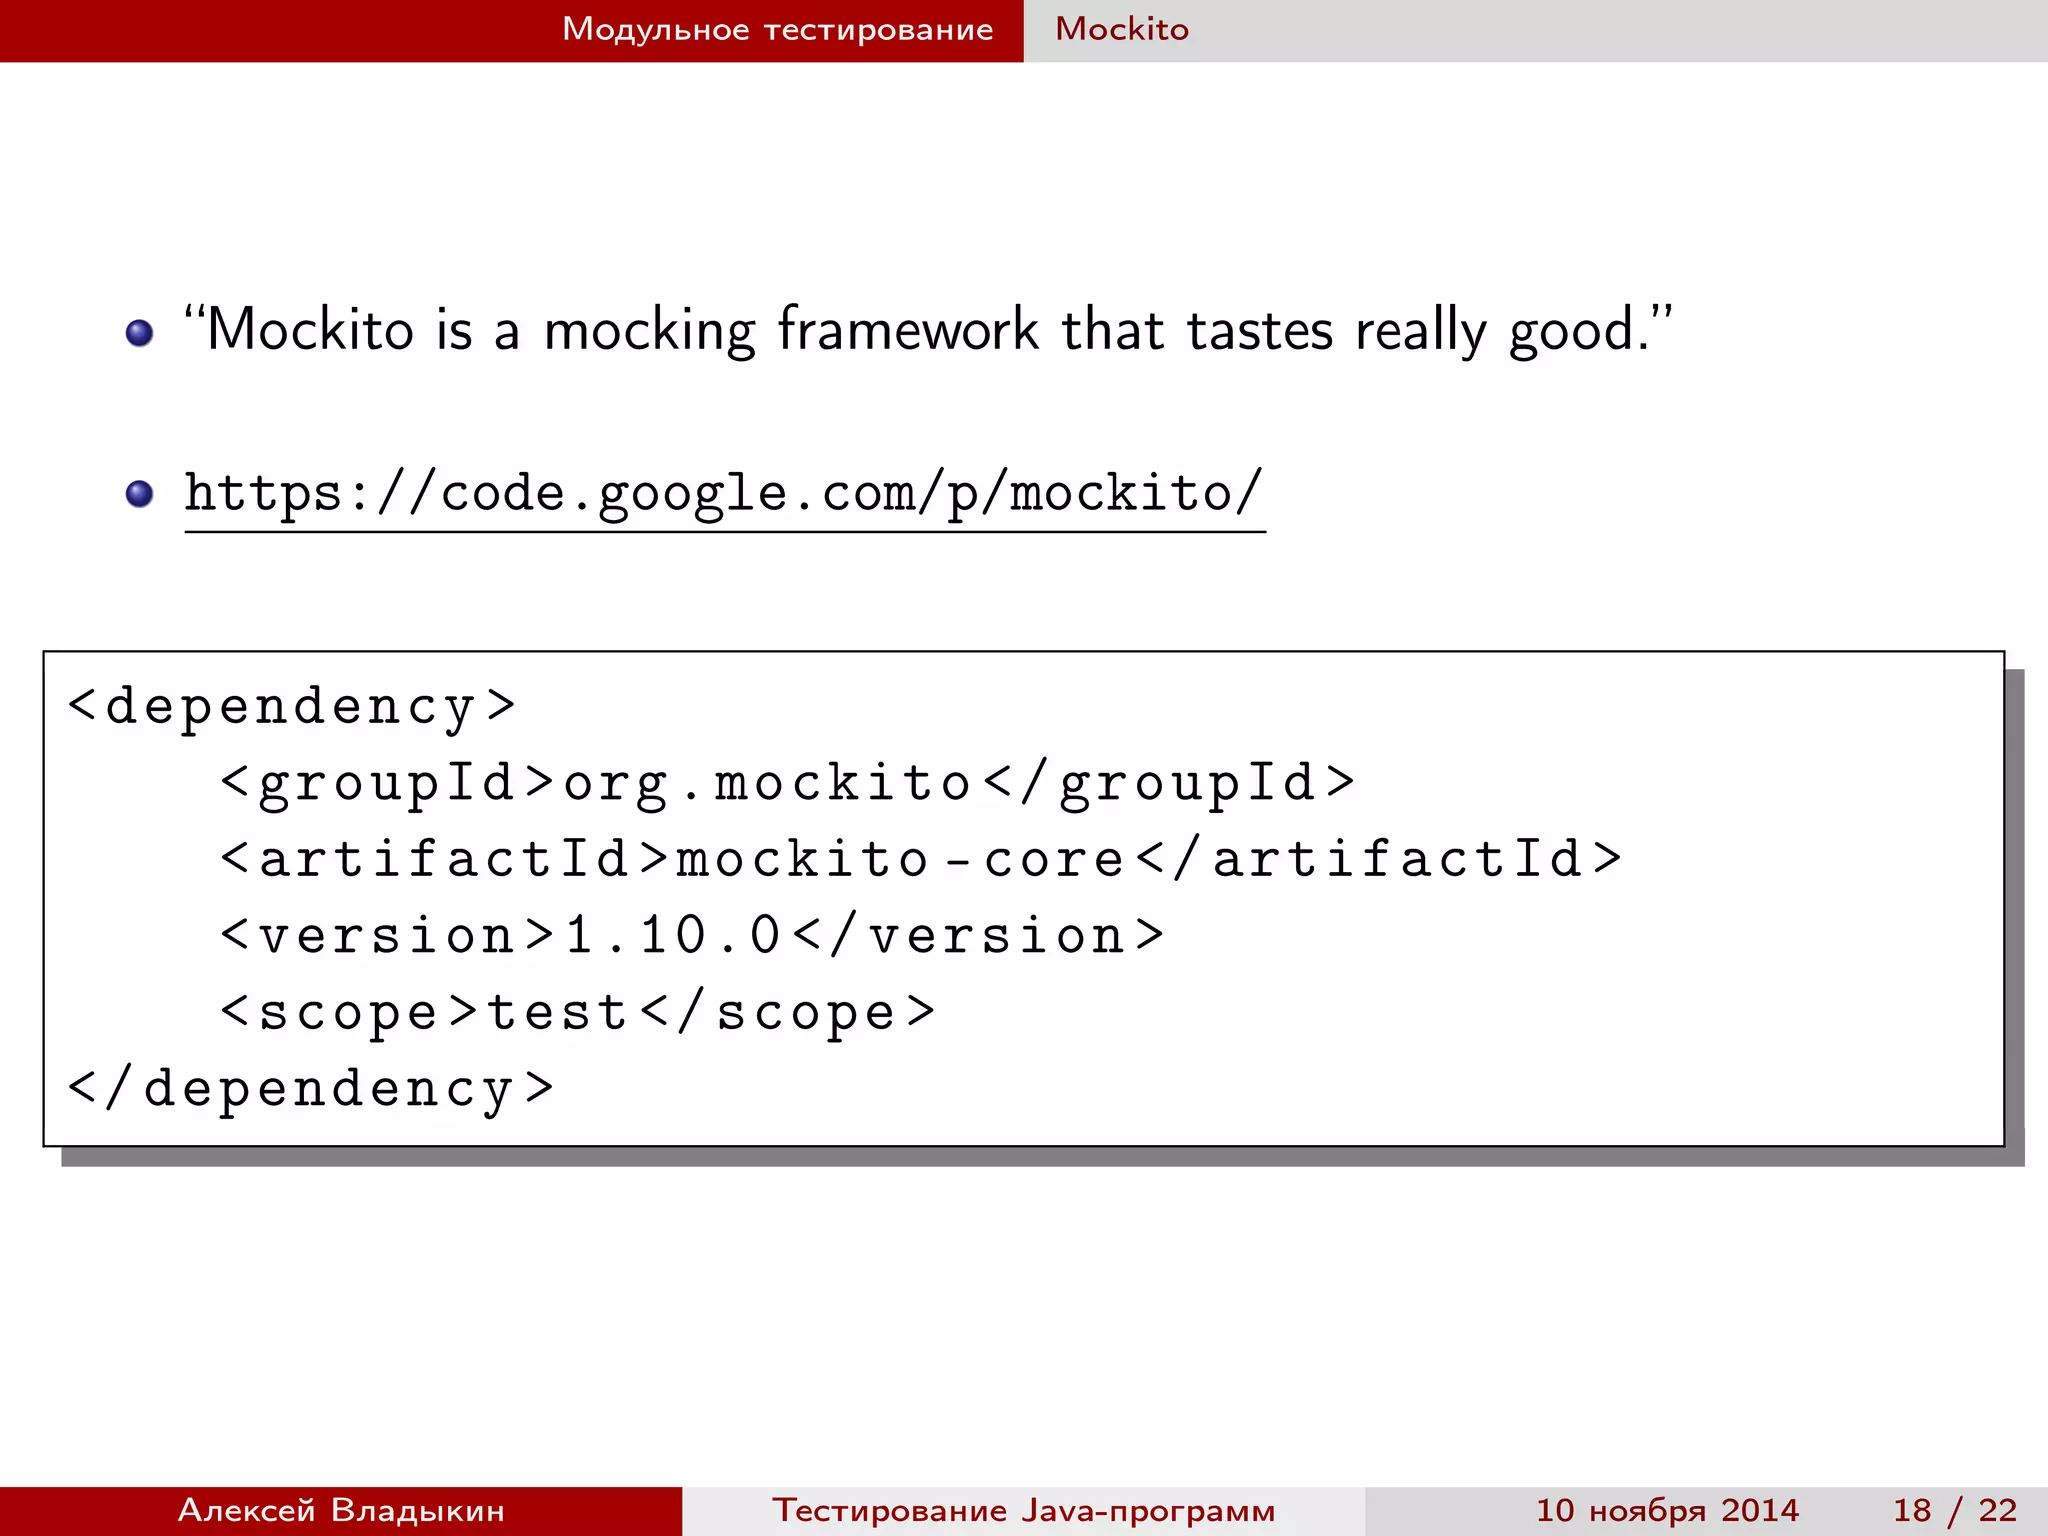Click the artifactId mockito-core line
This screenshot has height=1536, width=2048.
[x=921, y=859]
